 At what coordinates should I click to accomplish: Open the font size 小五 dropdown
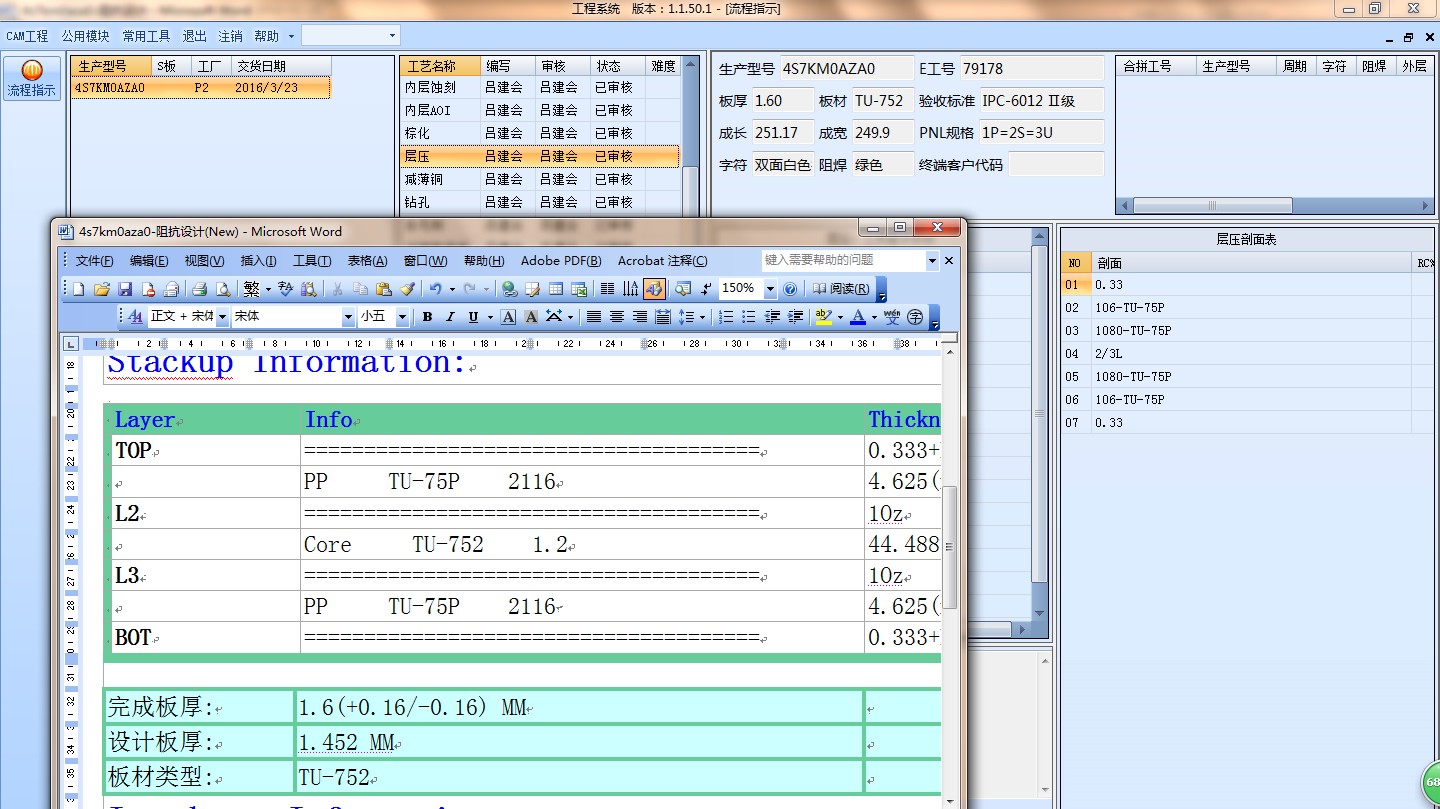tap(402, 316)
